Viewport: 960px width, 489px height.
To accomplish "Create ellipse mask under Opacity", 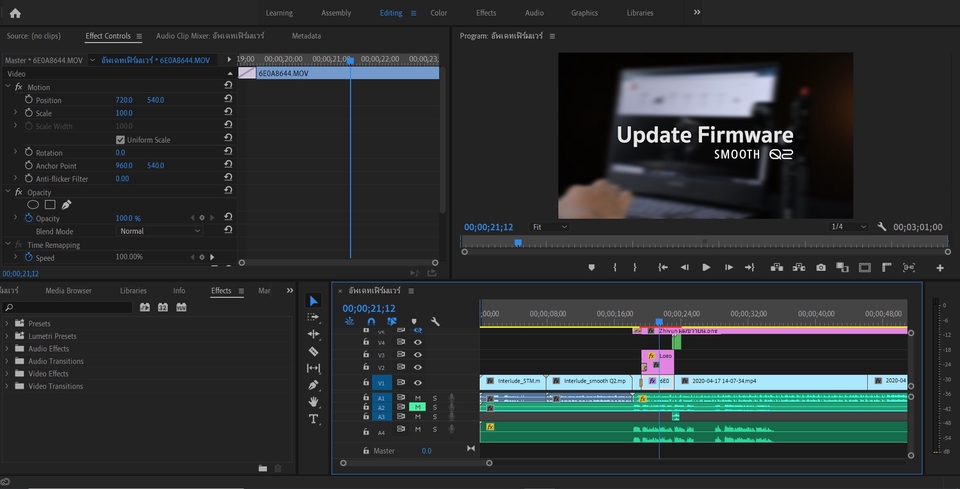I will click(33, 205).
